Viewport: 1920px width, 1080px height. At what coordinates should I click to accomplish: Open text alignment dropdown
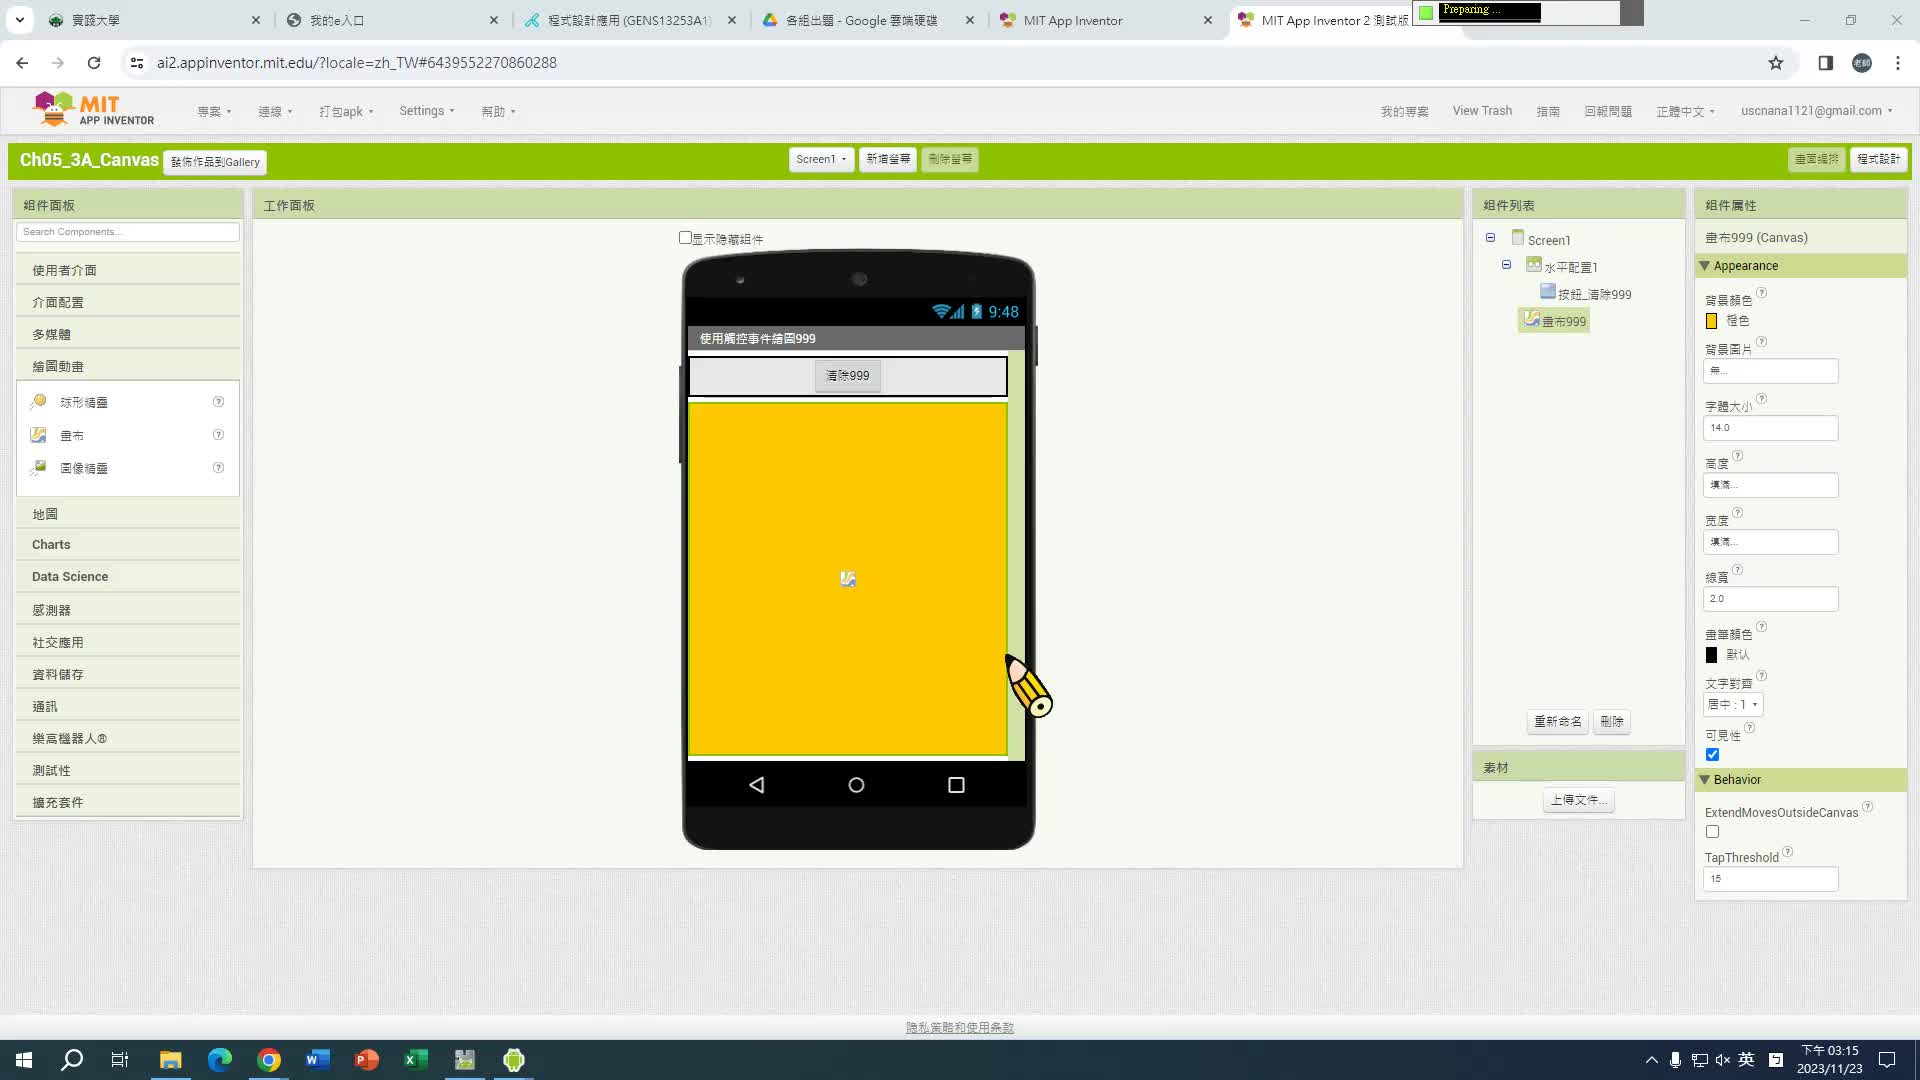(1733, 705)
